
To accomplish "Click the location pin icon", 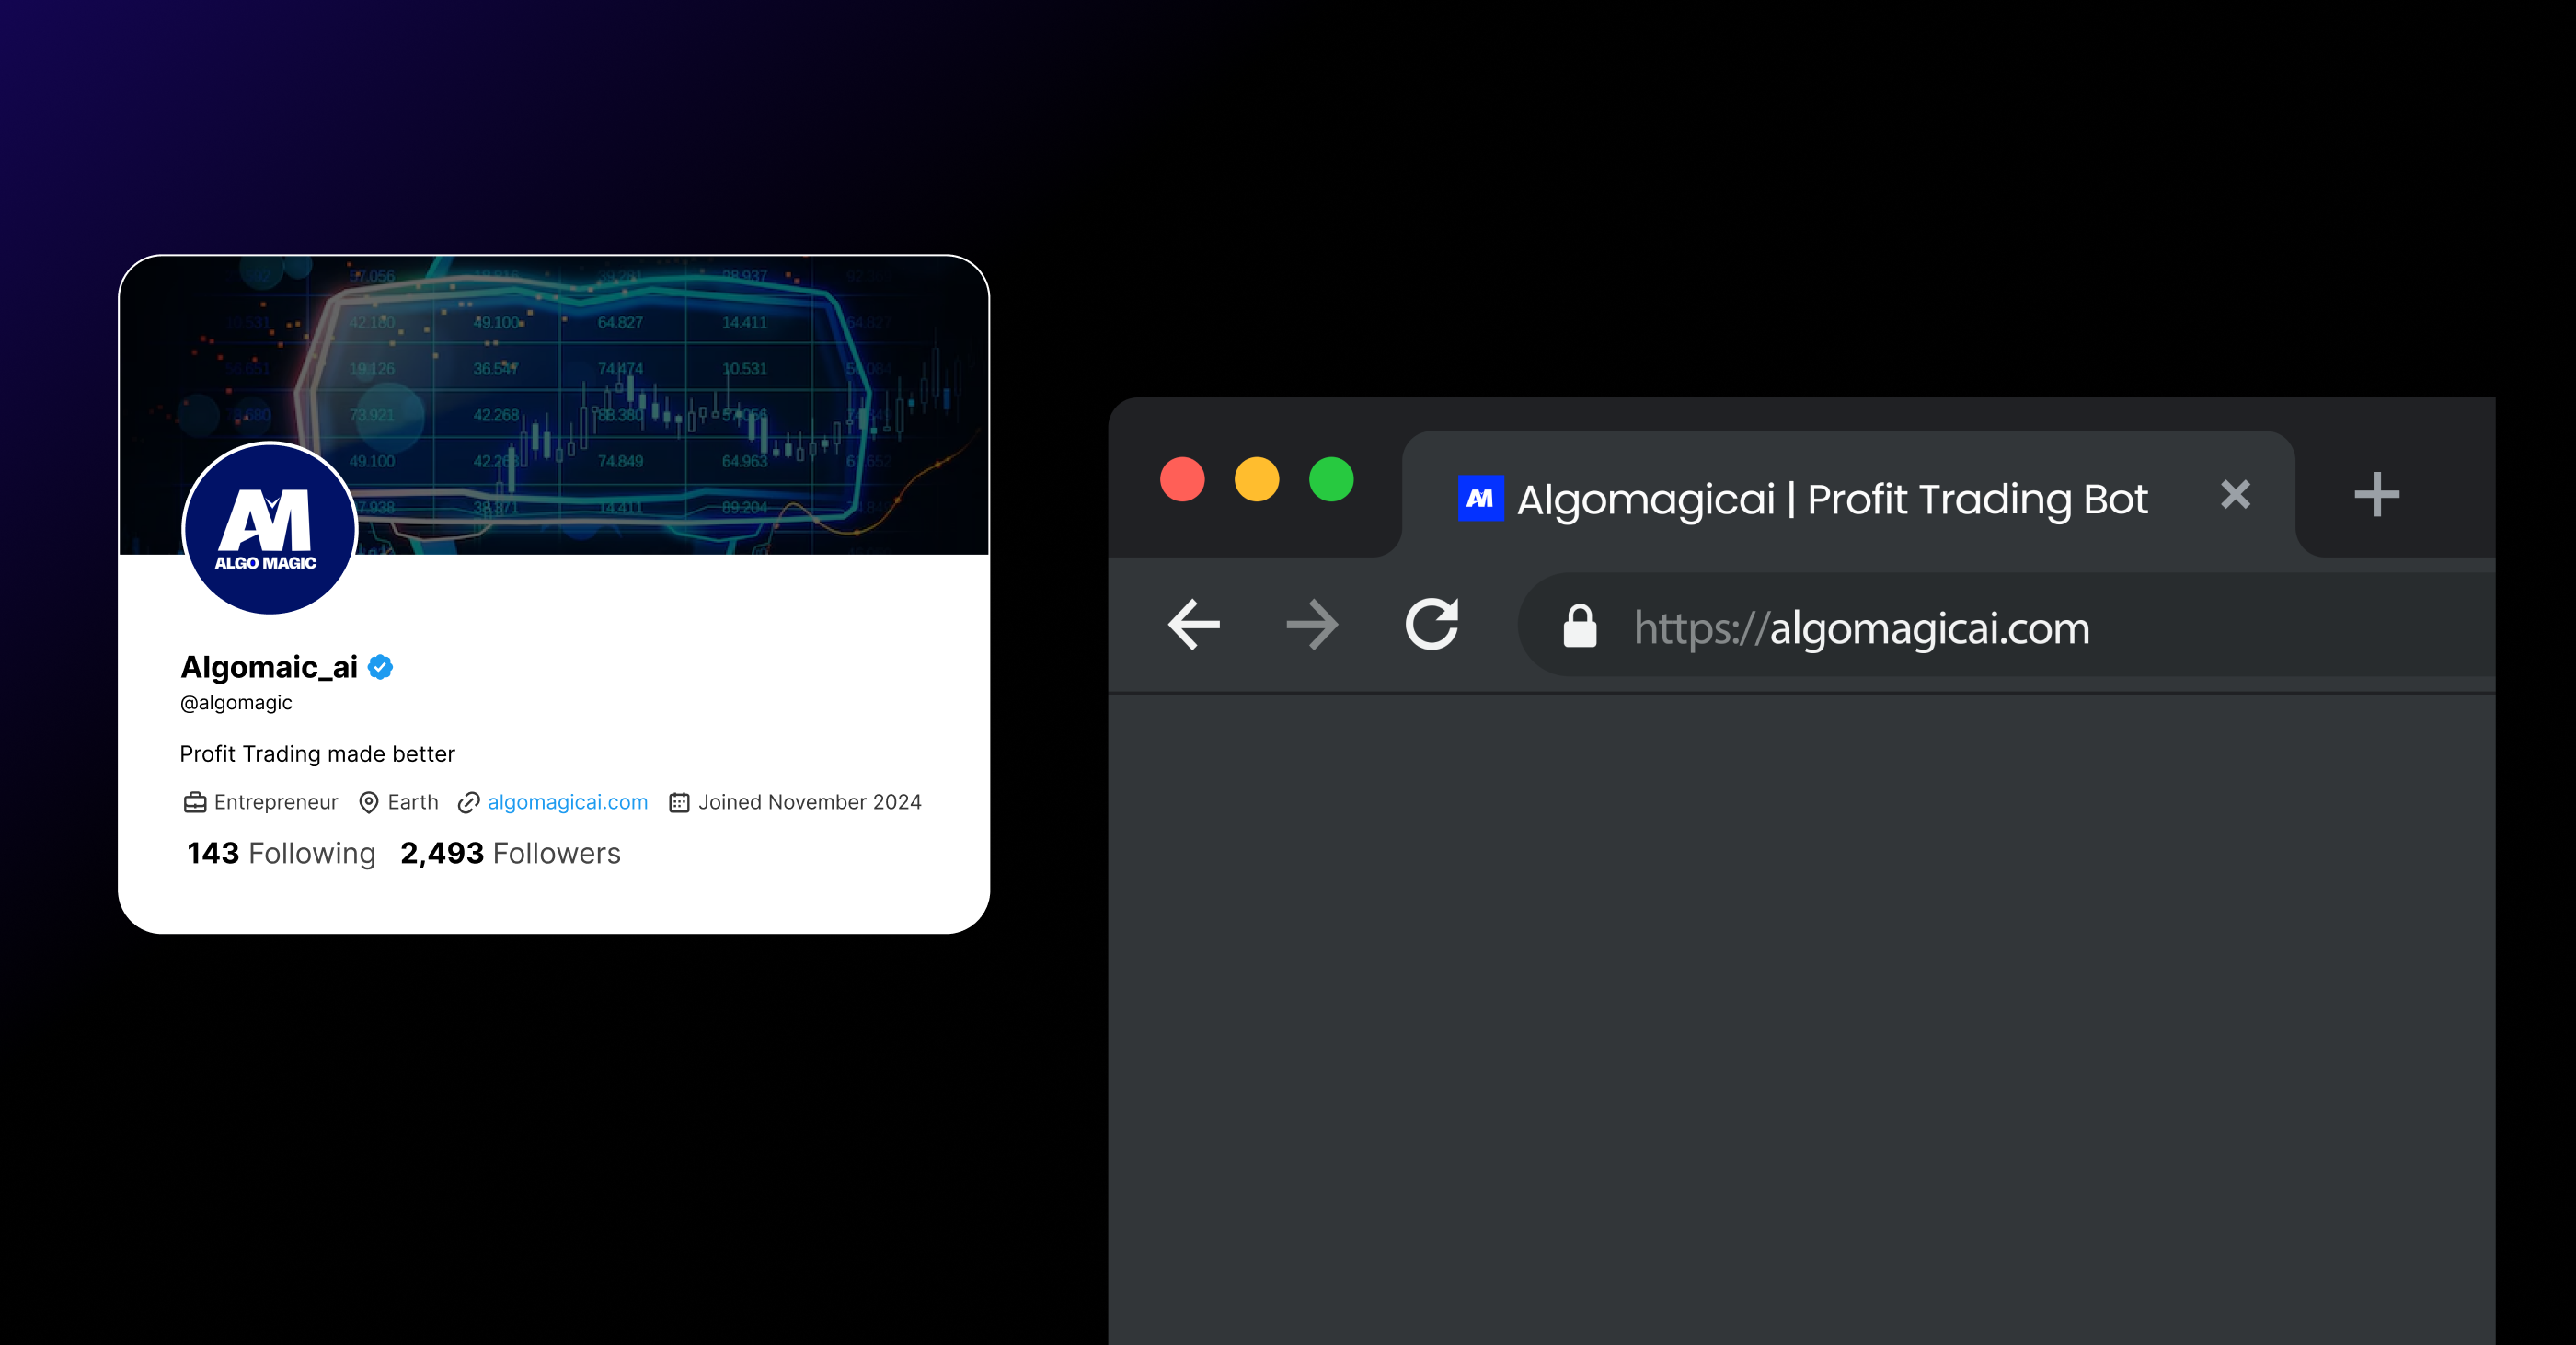I will 368,802.
